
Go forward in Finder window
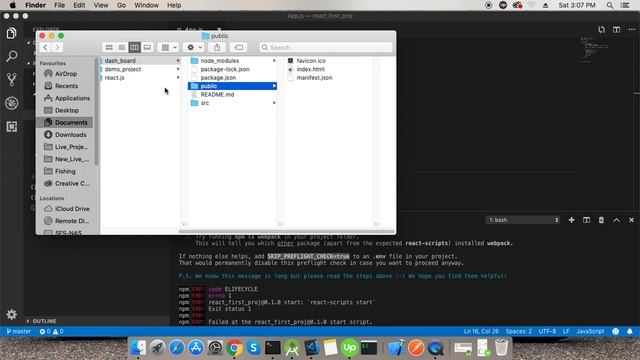click(57, 47)
